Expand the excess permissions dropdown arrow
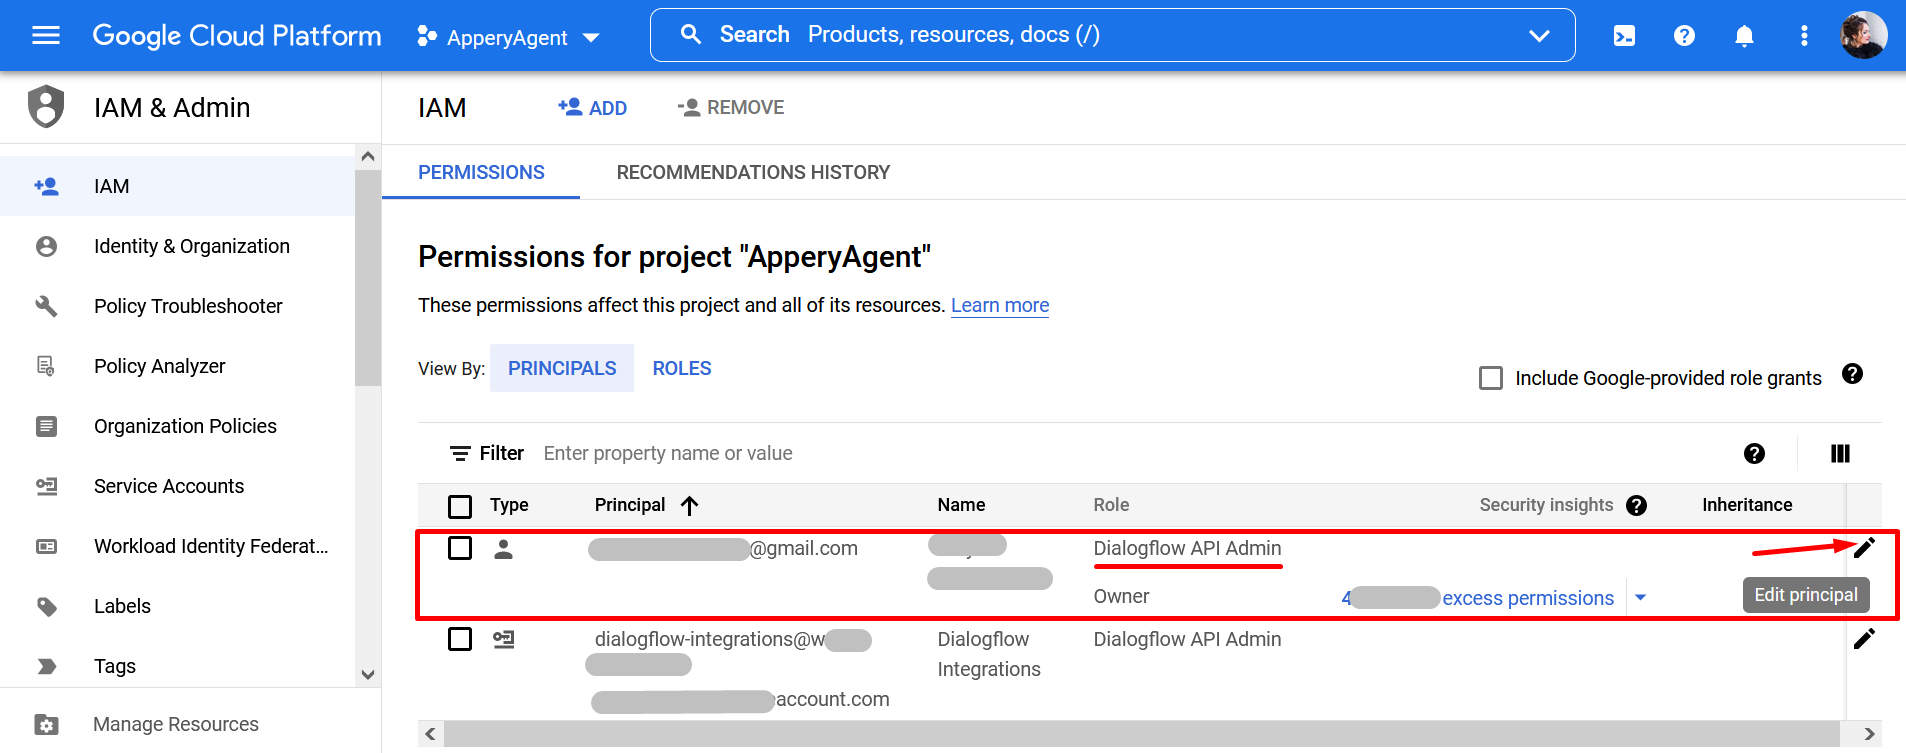The height and width of the screenshot is (753, 1906). 1640,598
